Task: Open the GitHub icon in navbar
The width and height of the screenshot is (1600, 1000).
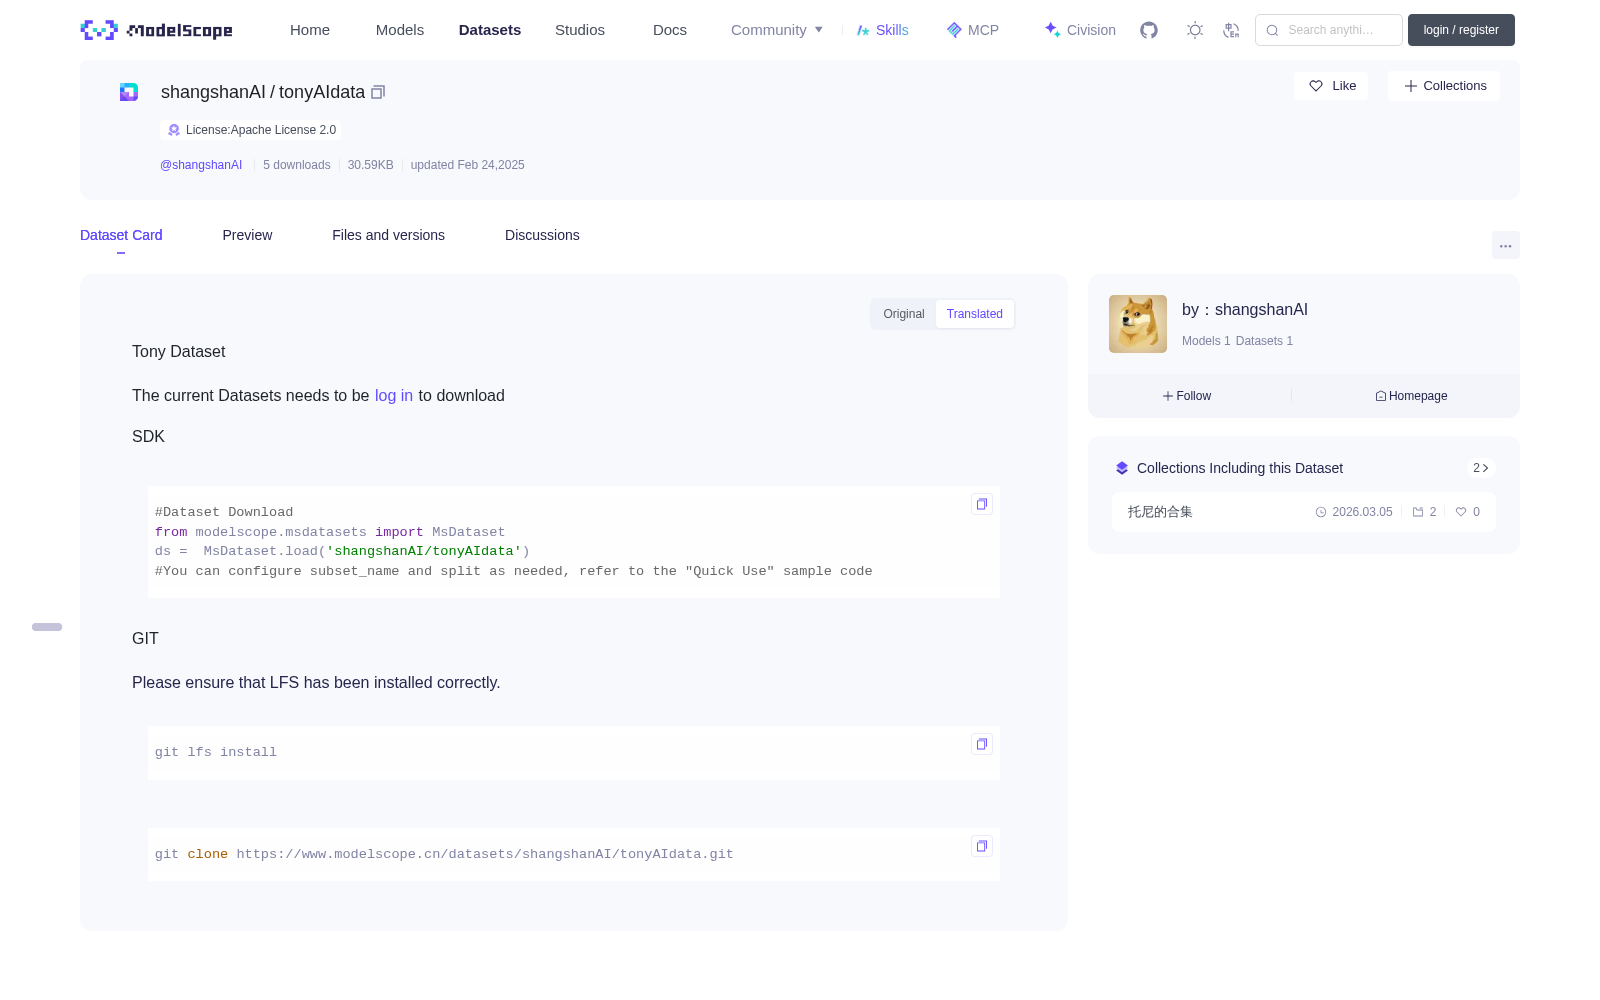Action: 1149,30
